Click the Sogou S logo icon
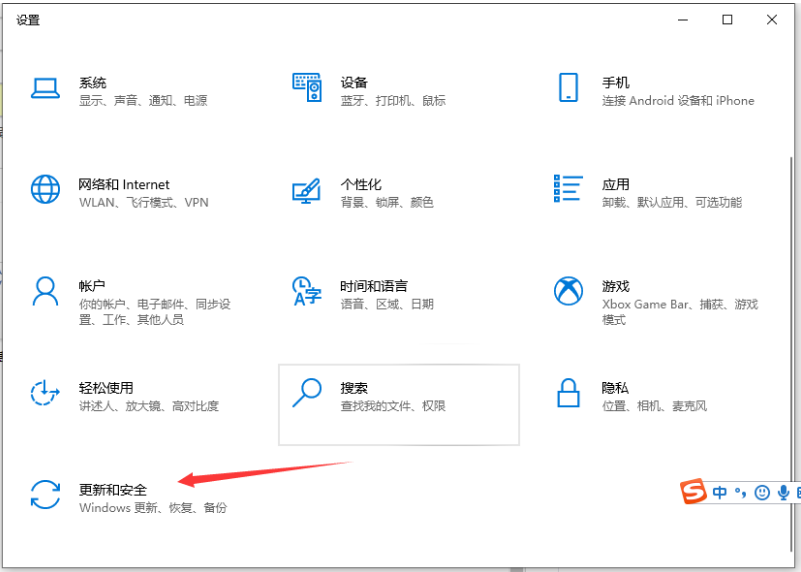 click(694, 492)
